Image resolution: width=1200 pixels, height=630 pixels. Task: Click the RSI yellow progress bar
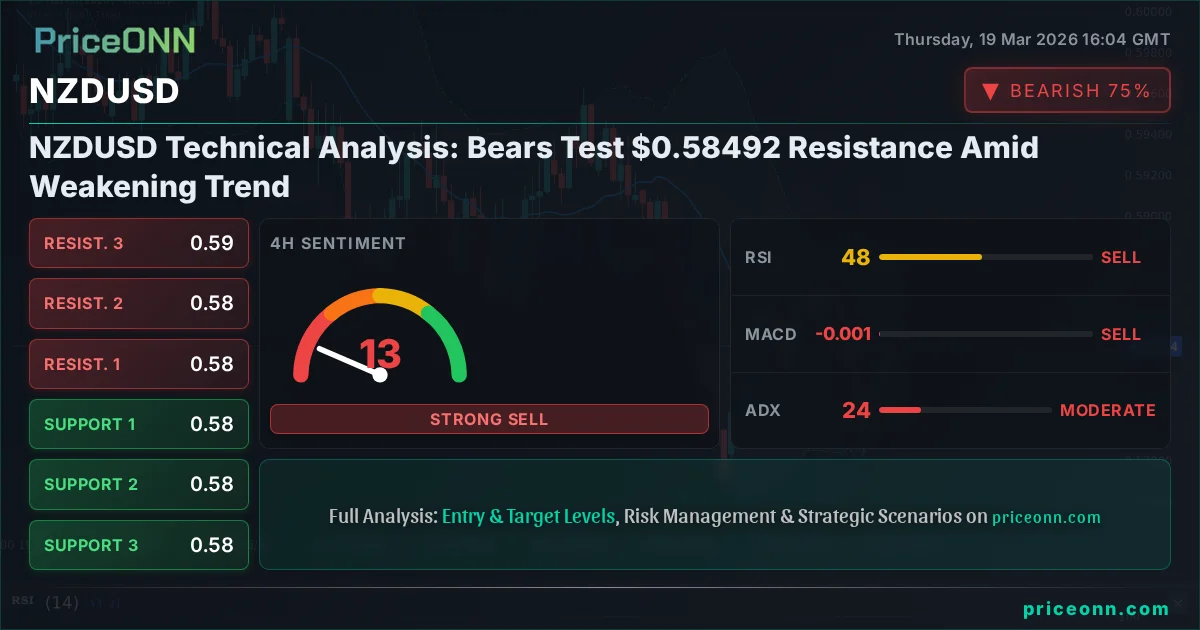pos(930,257)
